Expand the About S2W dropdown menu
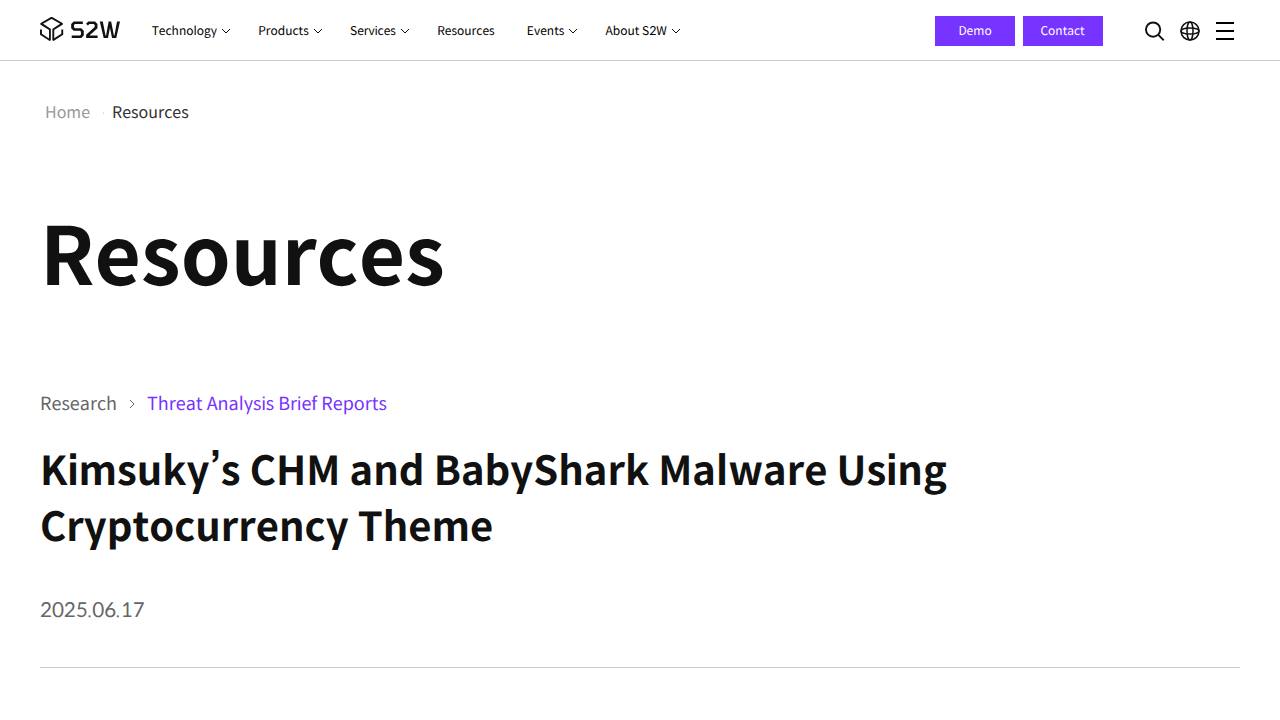The height and width of the screenshot is (720, 1280). tap(643, 31)
